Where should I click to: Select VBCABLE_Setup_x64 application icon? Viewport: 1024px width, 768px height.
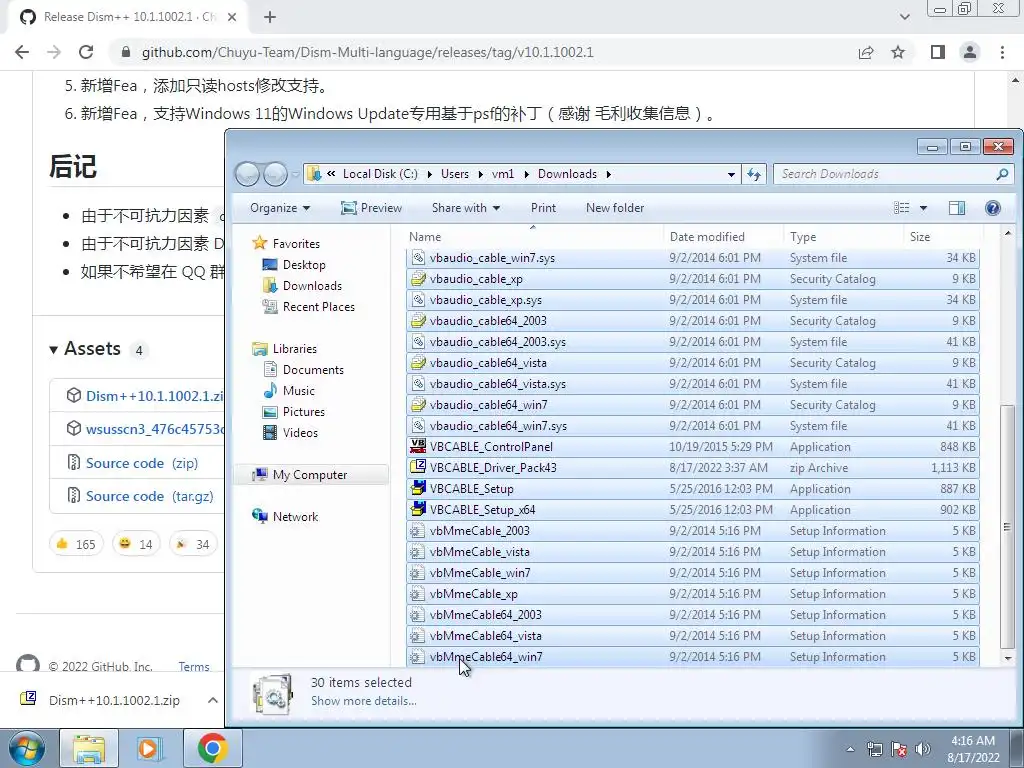(418, 509)
